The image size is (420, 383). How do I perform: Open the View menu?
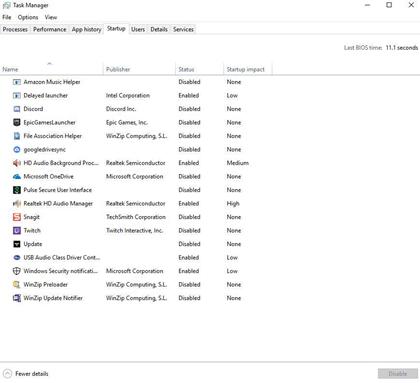[x=51, y=17]
